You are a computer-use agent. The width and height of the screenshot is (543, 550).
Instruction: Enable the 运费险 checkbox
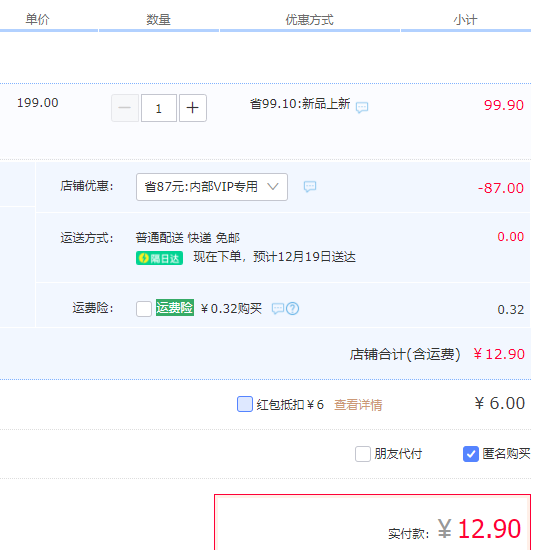pyautogui.click(x=144, y=309)
